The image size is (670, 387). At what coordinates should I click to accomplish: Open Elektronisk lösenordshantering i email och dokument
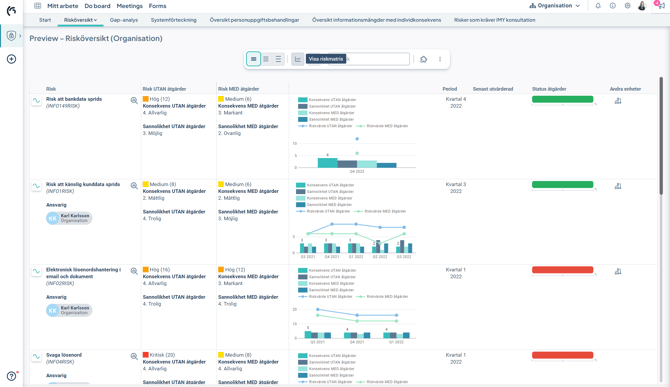84,273
